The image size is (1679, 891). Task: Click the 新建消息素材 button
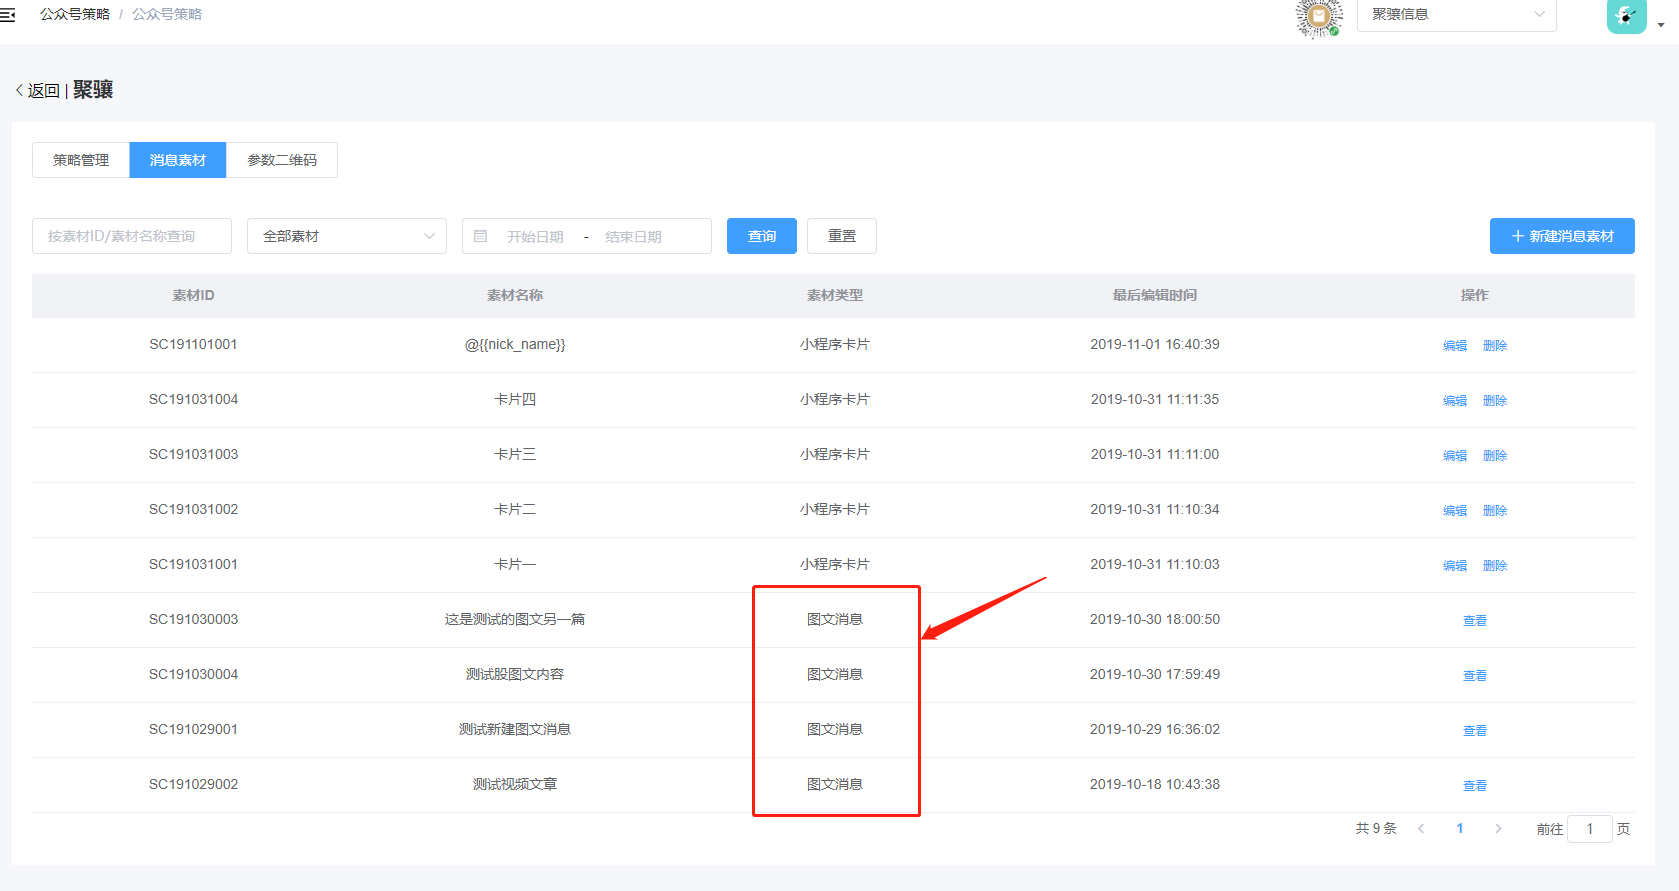tap(1561, 236)
